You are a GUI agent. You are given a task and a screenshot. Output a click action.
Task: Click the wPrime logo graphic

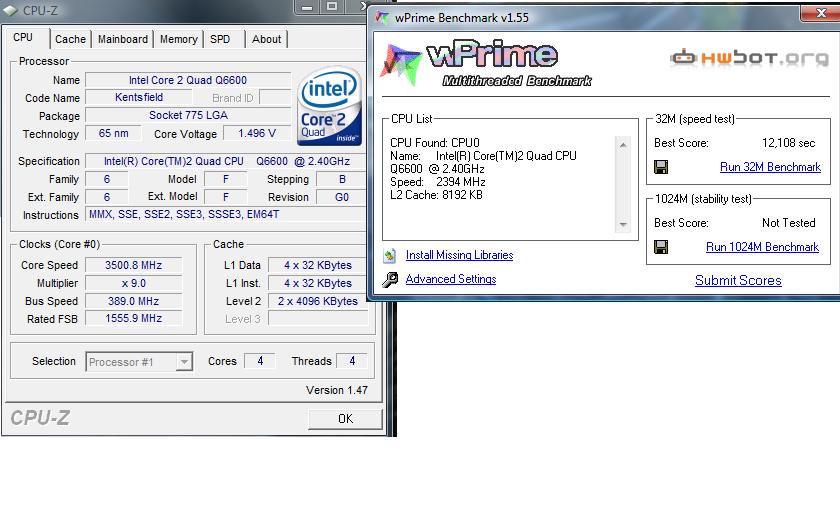point(486,63)
